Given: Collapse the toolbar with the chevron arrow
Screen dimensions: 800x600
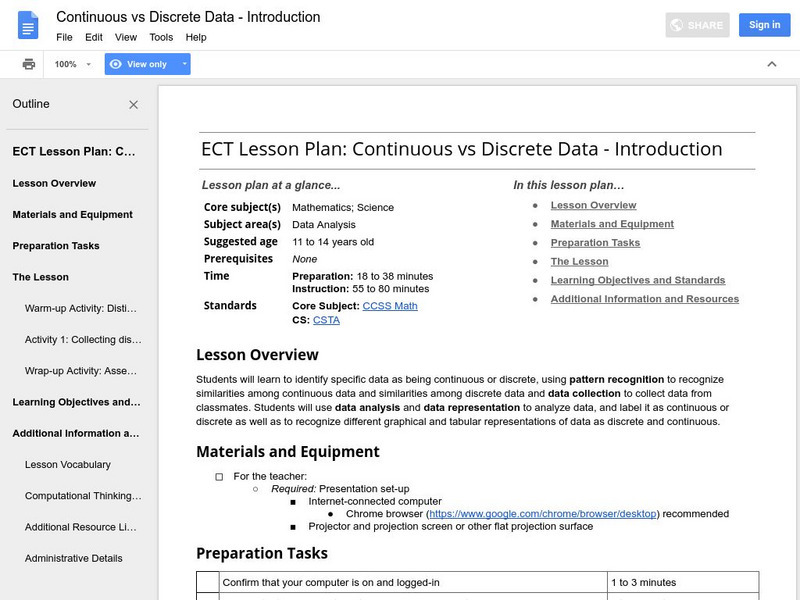Looking at the screenshot, I should pyautogui.click(x=771, y=64).
